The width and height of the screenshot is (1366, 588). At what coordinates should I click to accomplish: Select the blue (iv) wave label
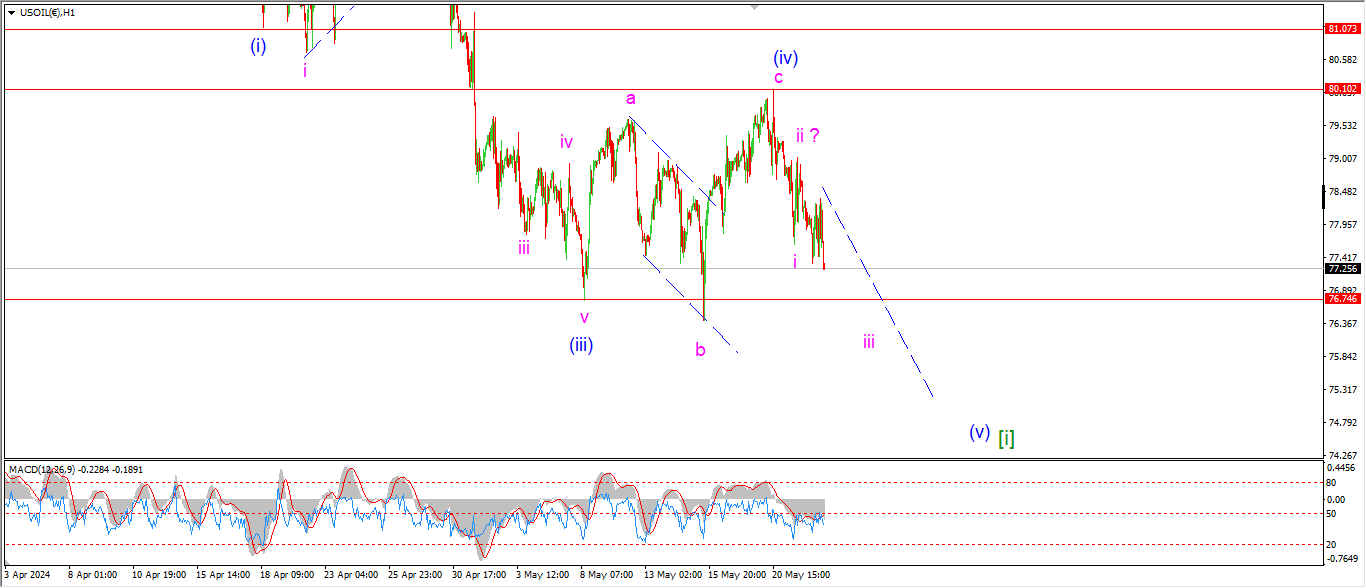pyautogui.click(x=783, y=58)
